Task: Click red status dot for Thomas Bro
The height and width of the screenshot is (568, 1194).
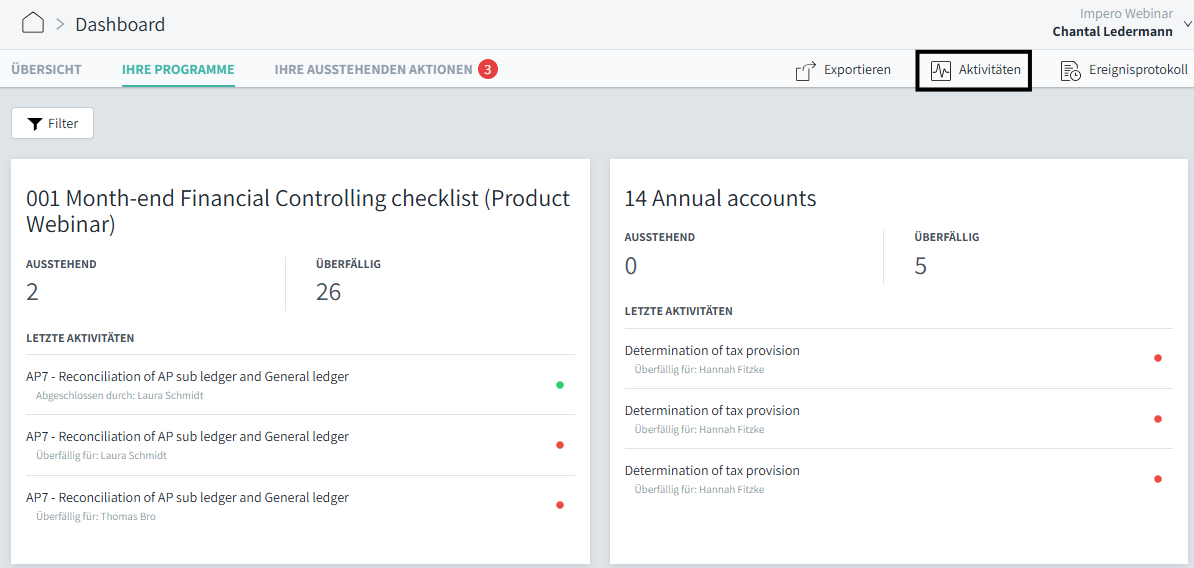Action: coord(560,505)
